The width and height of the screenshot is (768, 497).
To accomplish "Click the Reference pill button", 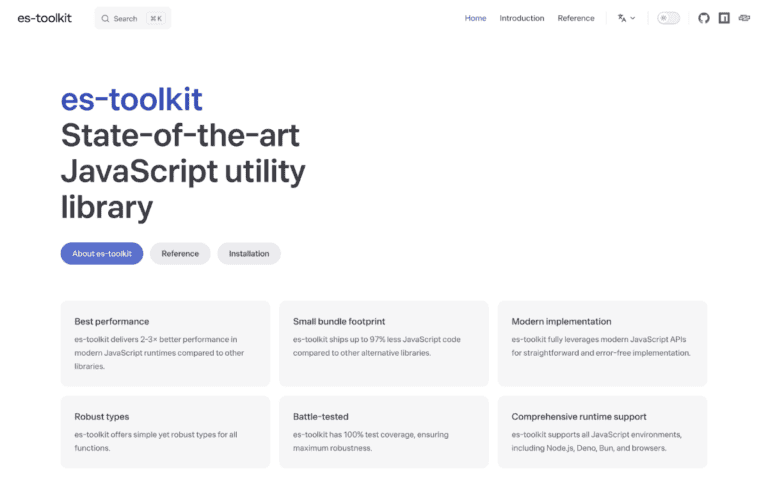I will pyautogui.click(x=180, y=254).
